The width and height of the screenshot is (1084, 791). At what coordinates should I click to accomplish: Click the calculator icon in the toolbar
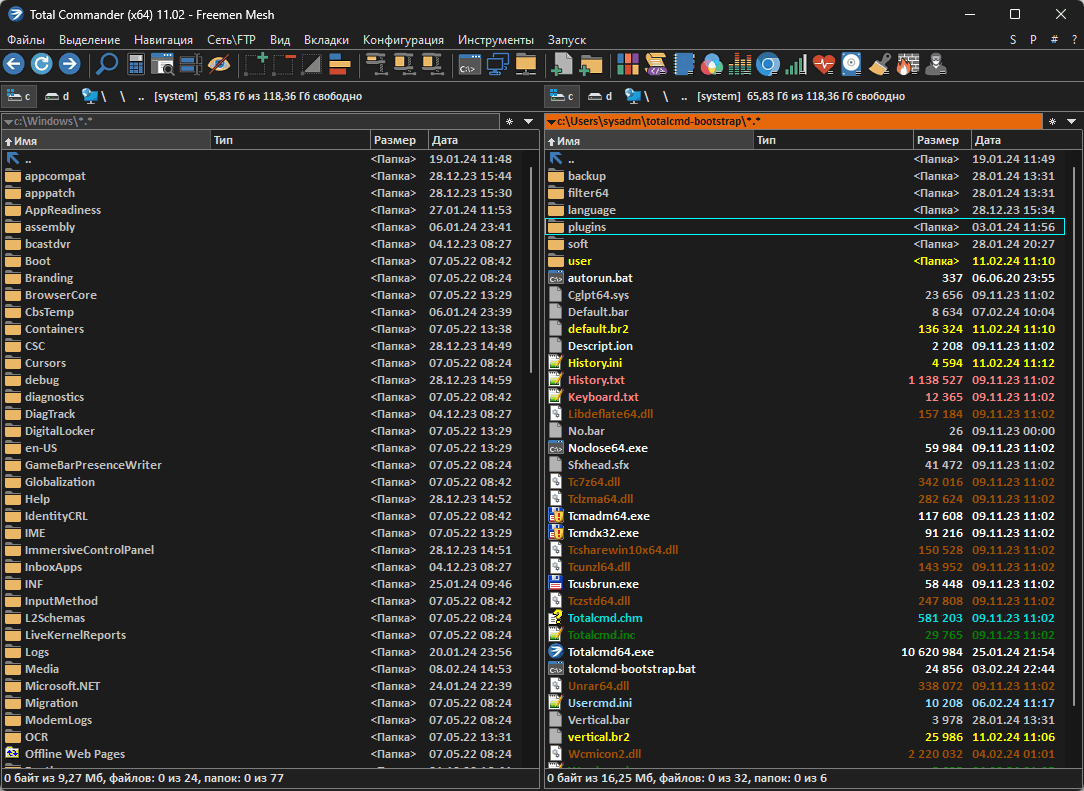[x=135, y=65]
